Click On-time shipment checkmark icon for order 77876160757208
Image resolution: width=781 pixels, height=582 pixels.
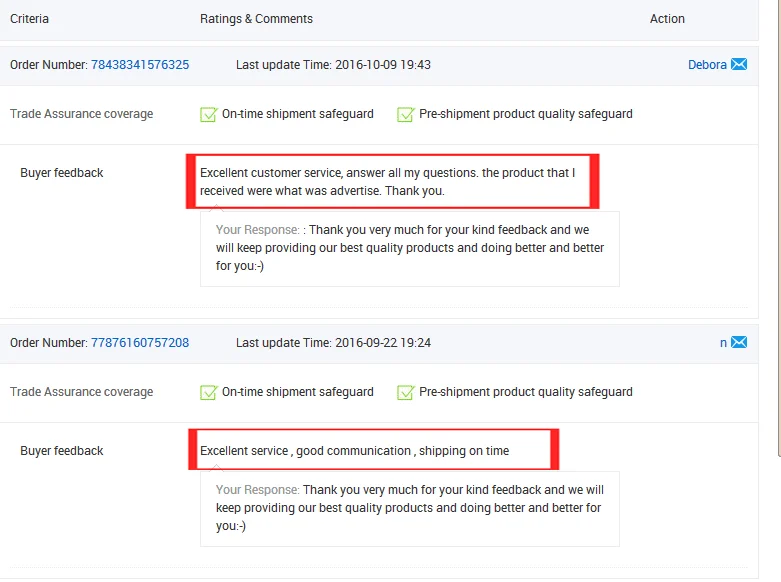point(209,392)
